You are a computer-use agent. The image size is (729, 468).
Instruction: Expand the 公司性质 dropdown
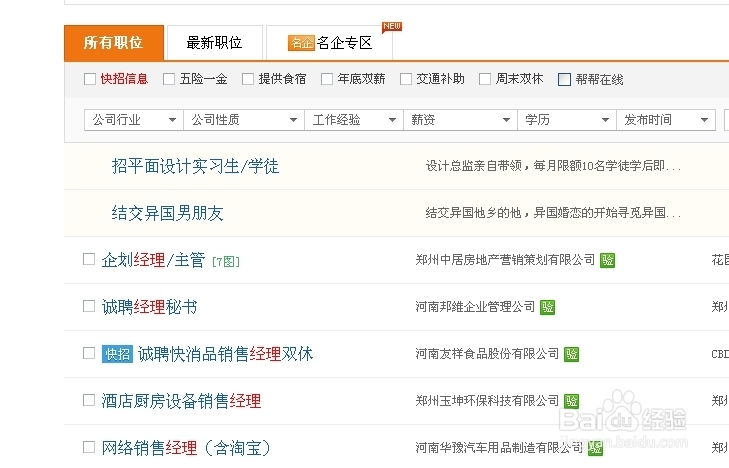(244, 120)
